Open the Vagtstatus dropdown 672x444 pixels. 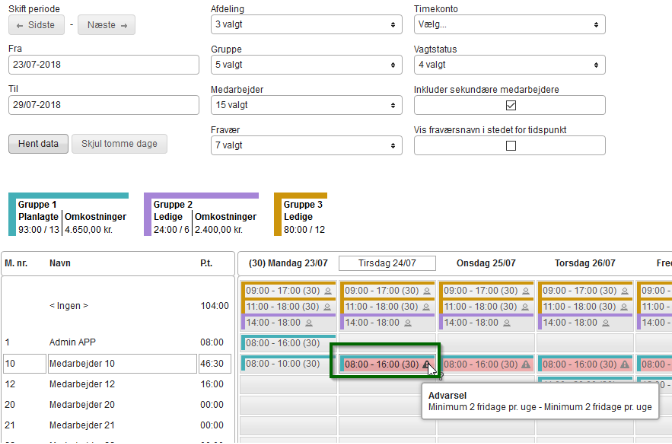(509, 64)
